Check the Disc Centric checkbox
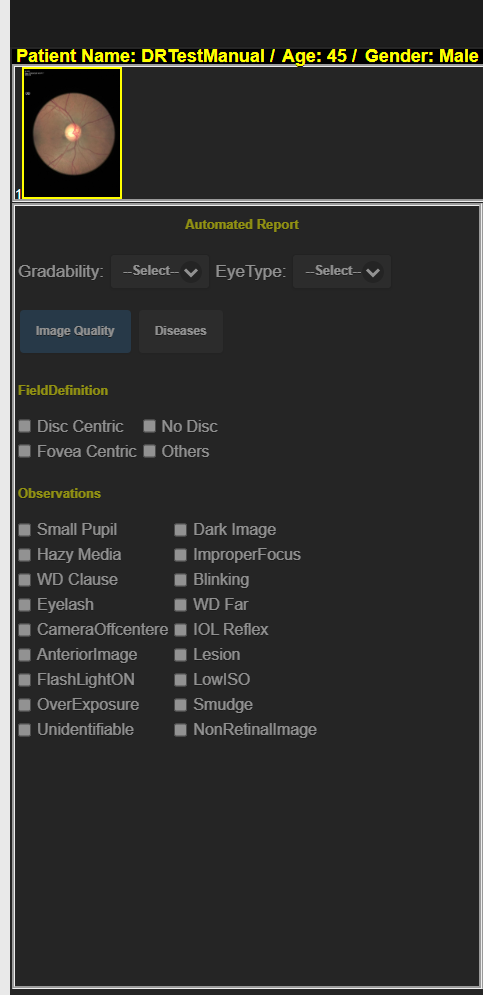 (x=25, y=426)
